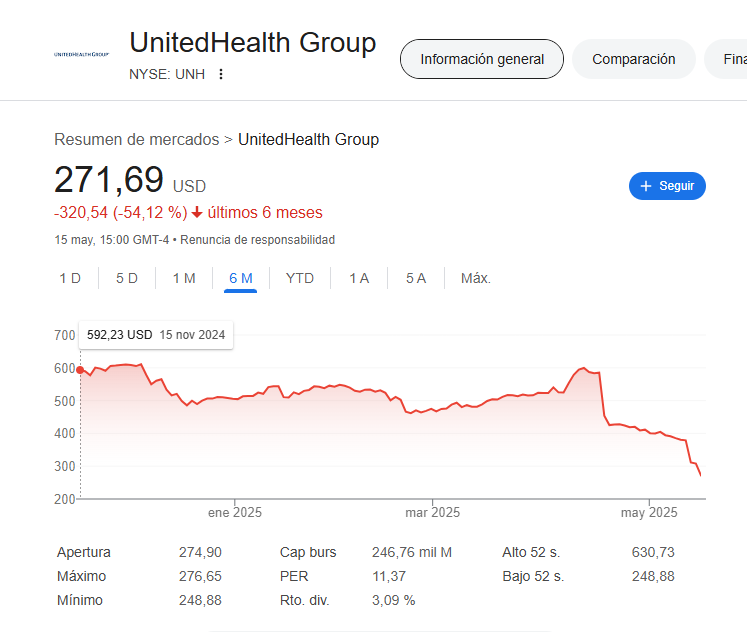The width and height of the screenshot is (747, 632).
Task: Click the chart line near may 2025
Action: click(x=649, y=432)
